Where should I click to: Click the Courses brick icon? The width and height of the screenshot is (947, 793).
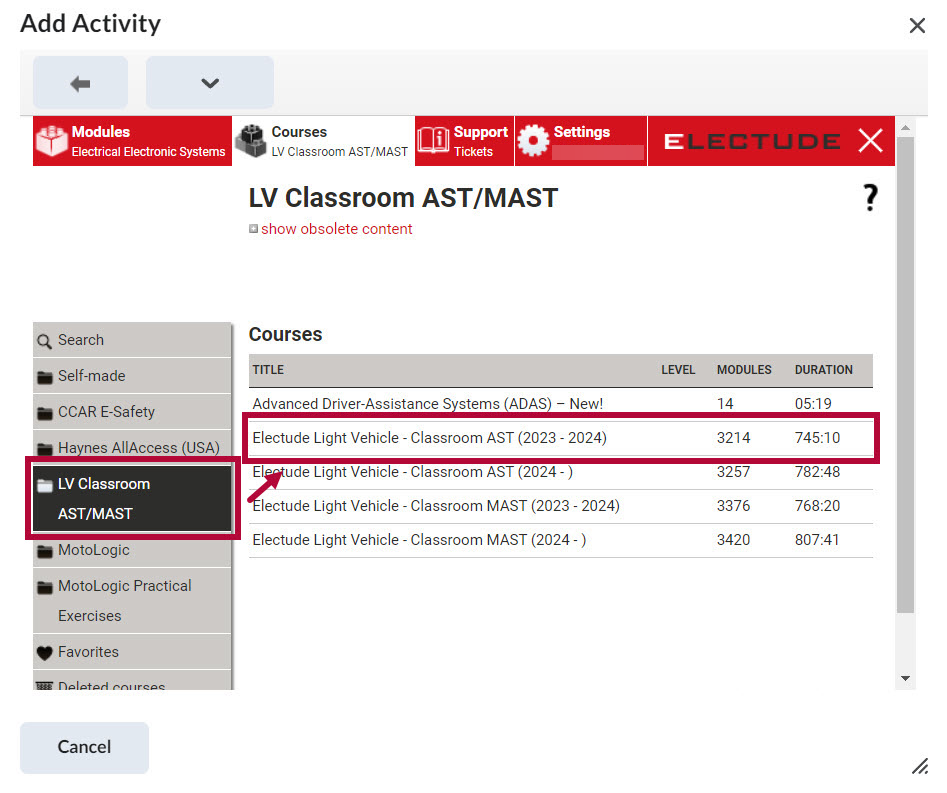point(251,141)
